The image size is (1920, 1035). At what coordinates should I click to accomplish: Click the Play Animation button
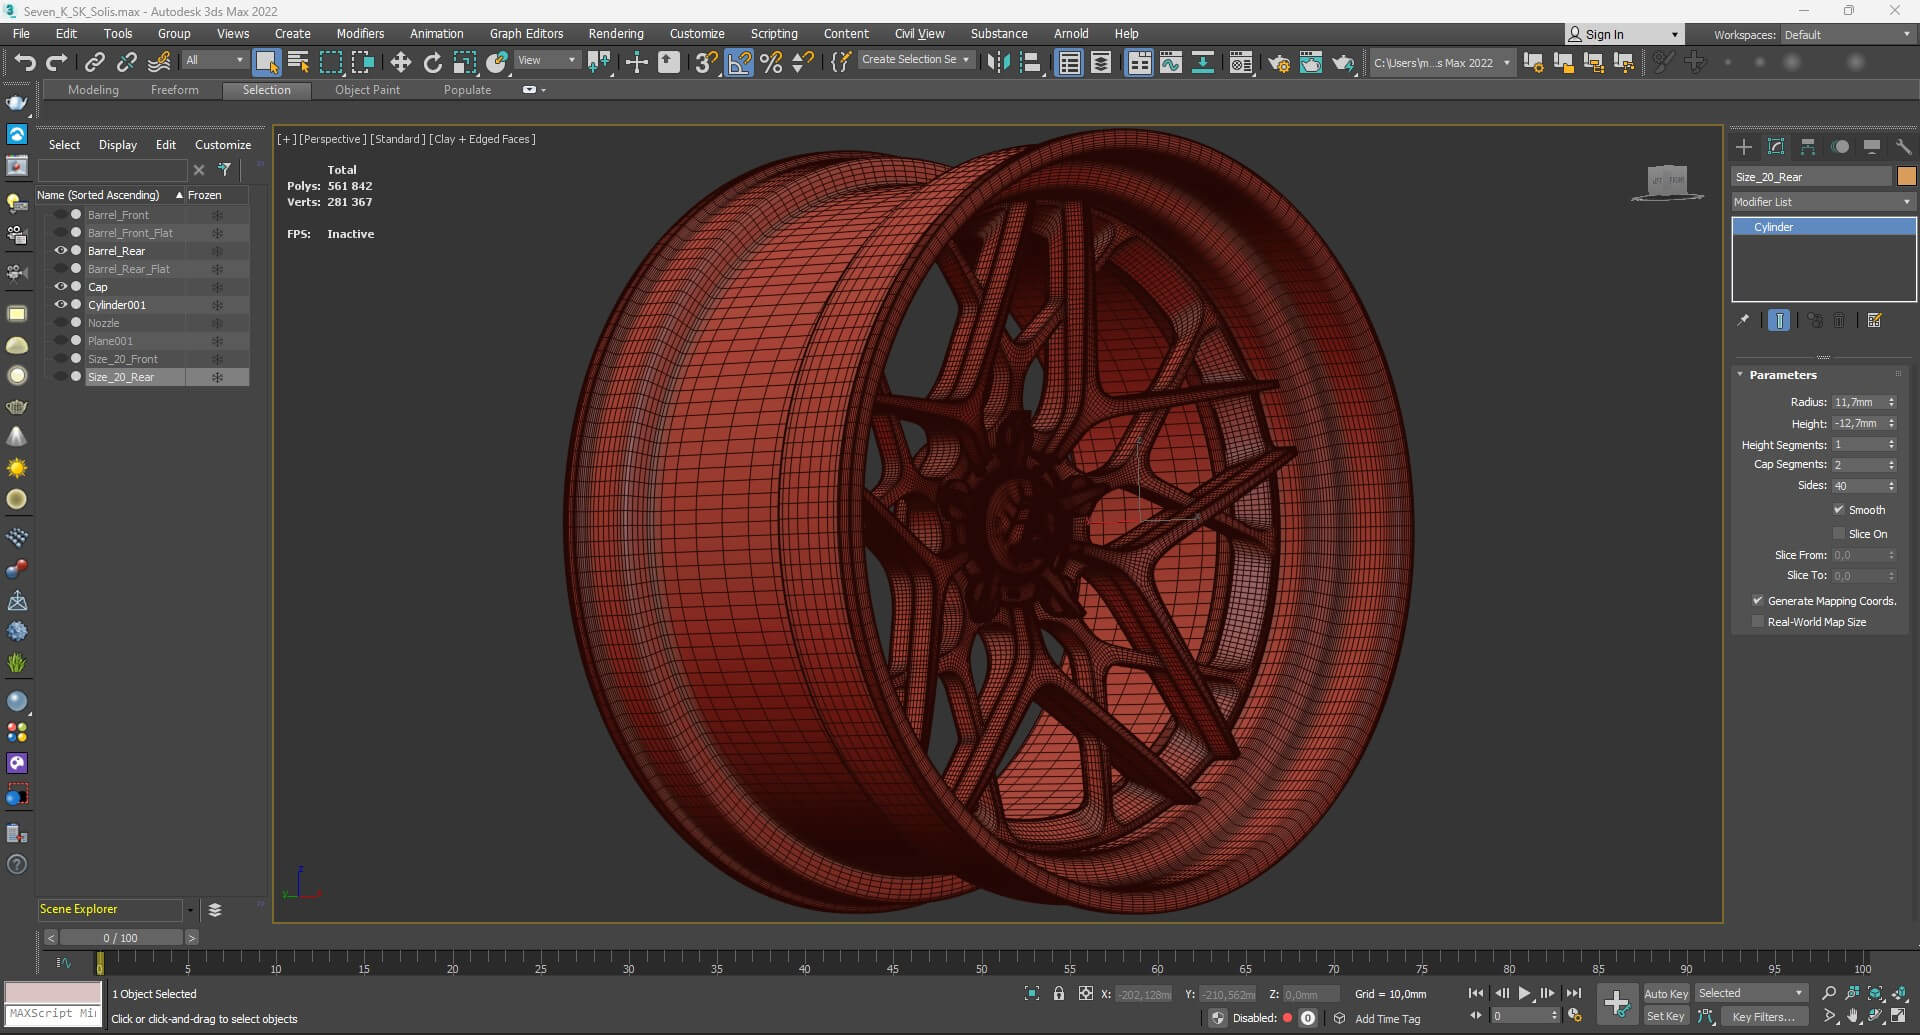coord(1524,993)
